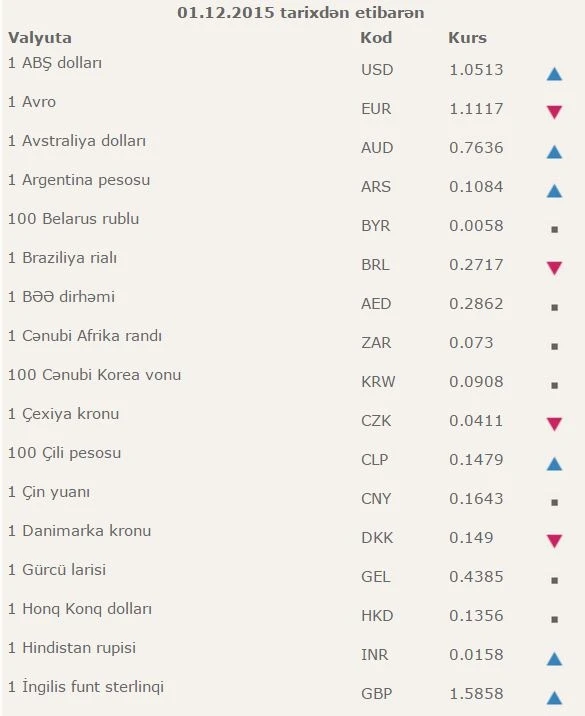Click the USD rate value 1.0513
Screen dimensions: 585x716
click(x=476, y=70)
